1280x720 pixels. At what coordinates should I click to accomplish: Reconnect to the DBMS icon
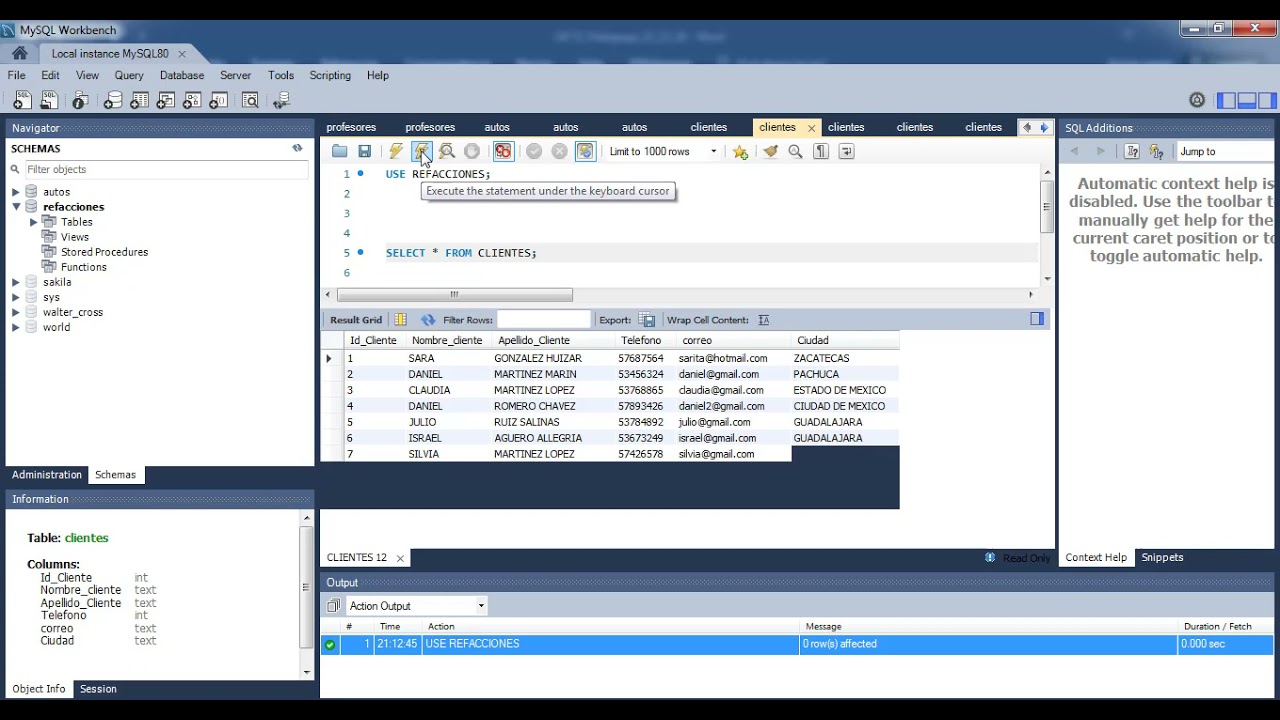281,100
